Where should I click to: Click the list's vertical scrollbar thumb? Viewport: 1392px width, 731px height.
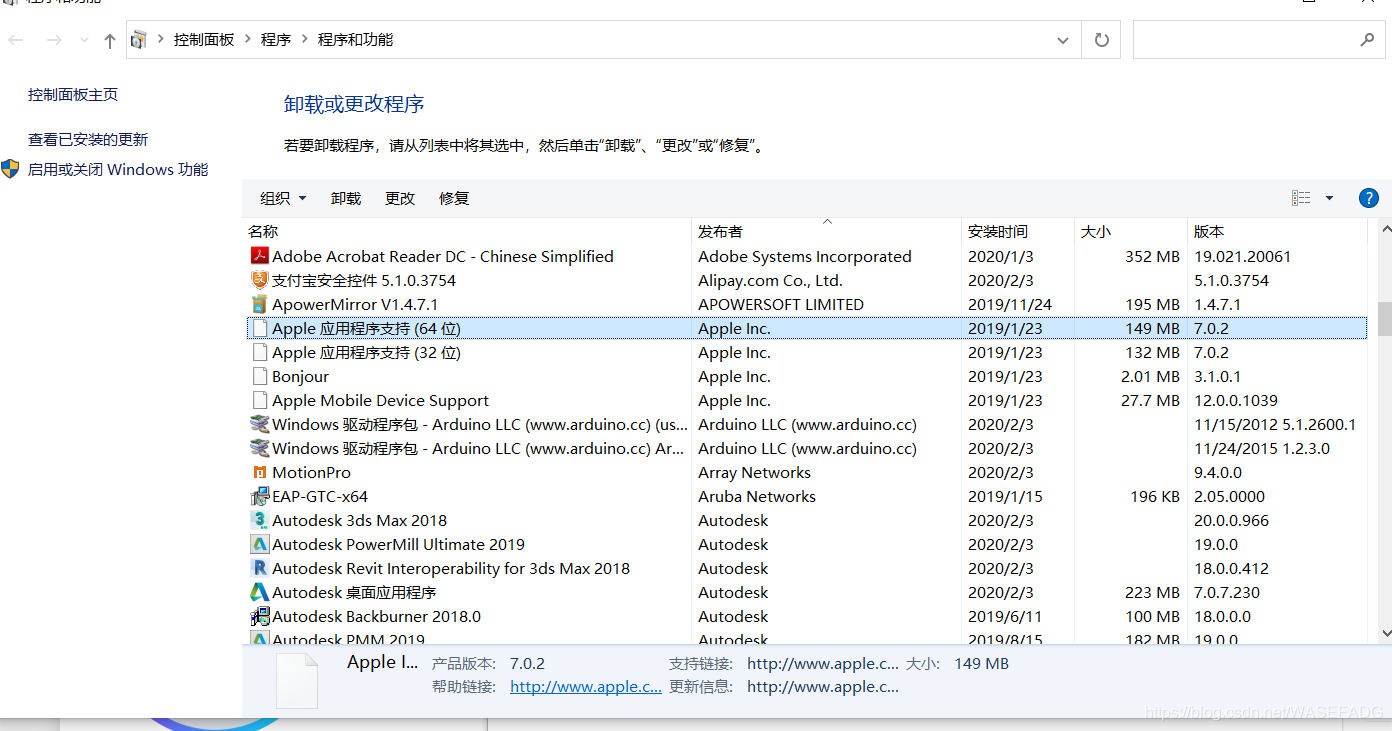pyautogui.click(x=1384, y=319)
